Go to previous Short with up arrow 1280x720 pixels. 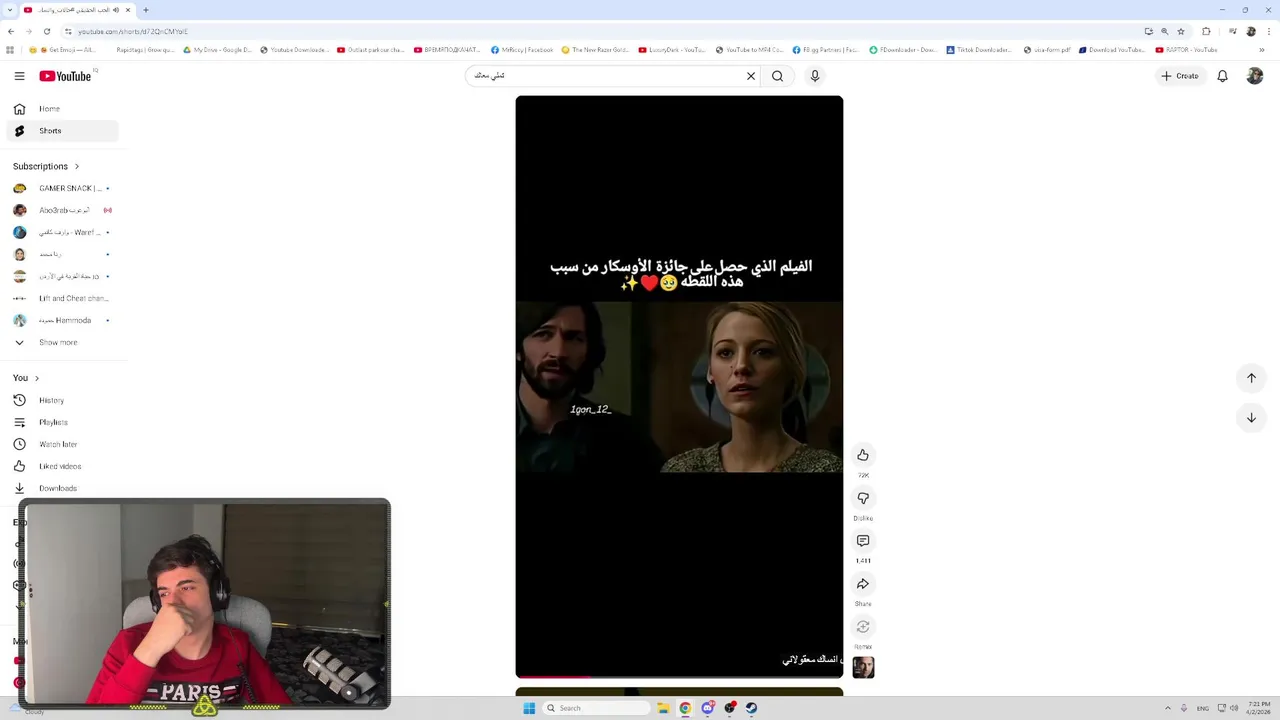click(1251, 378)
